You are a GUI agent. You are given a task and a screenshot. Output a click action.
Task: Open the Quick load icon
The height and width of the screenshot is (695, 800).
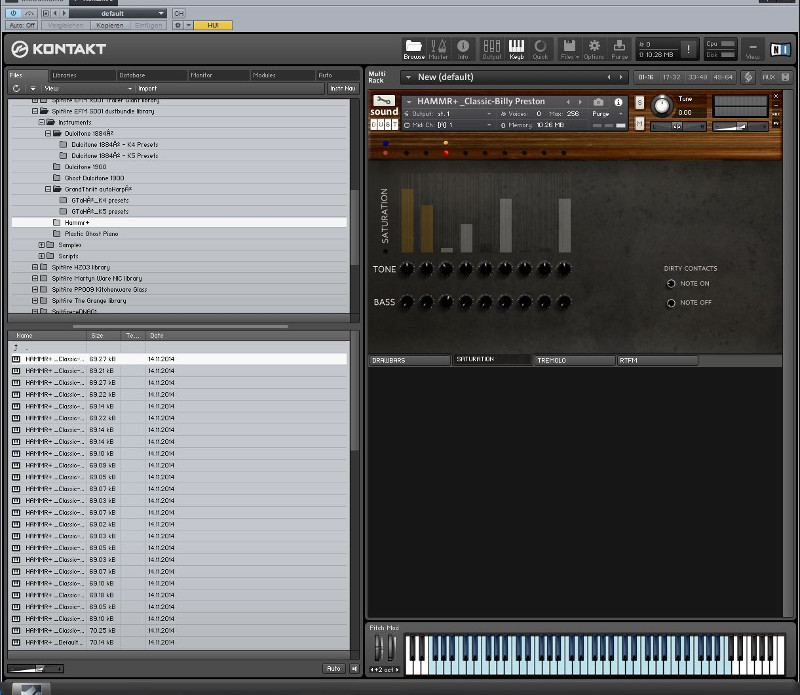tap(540, 49)
